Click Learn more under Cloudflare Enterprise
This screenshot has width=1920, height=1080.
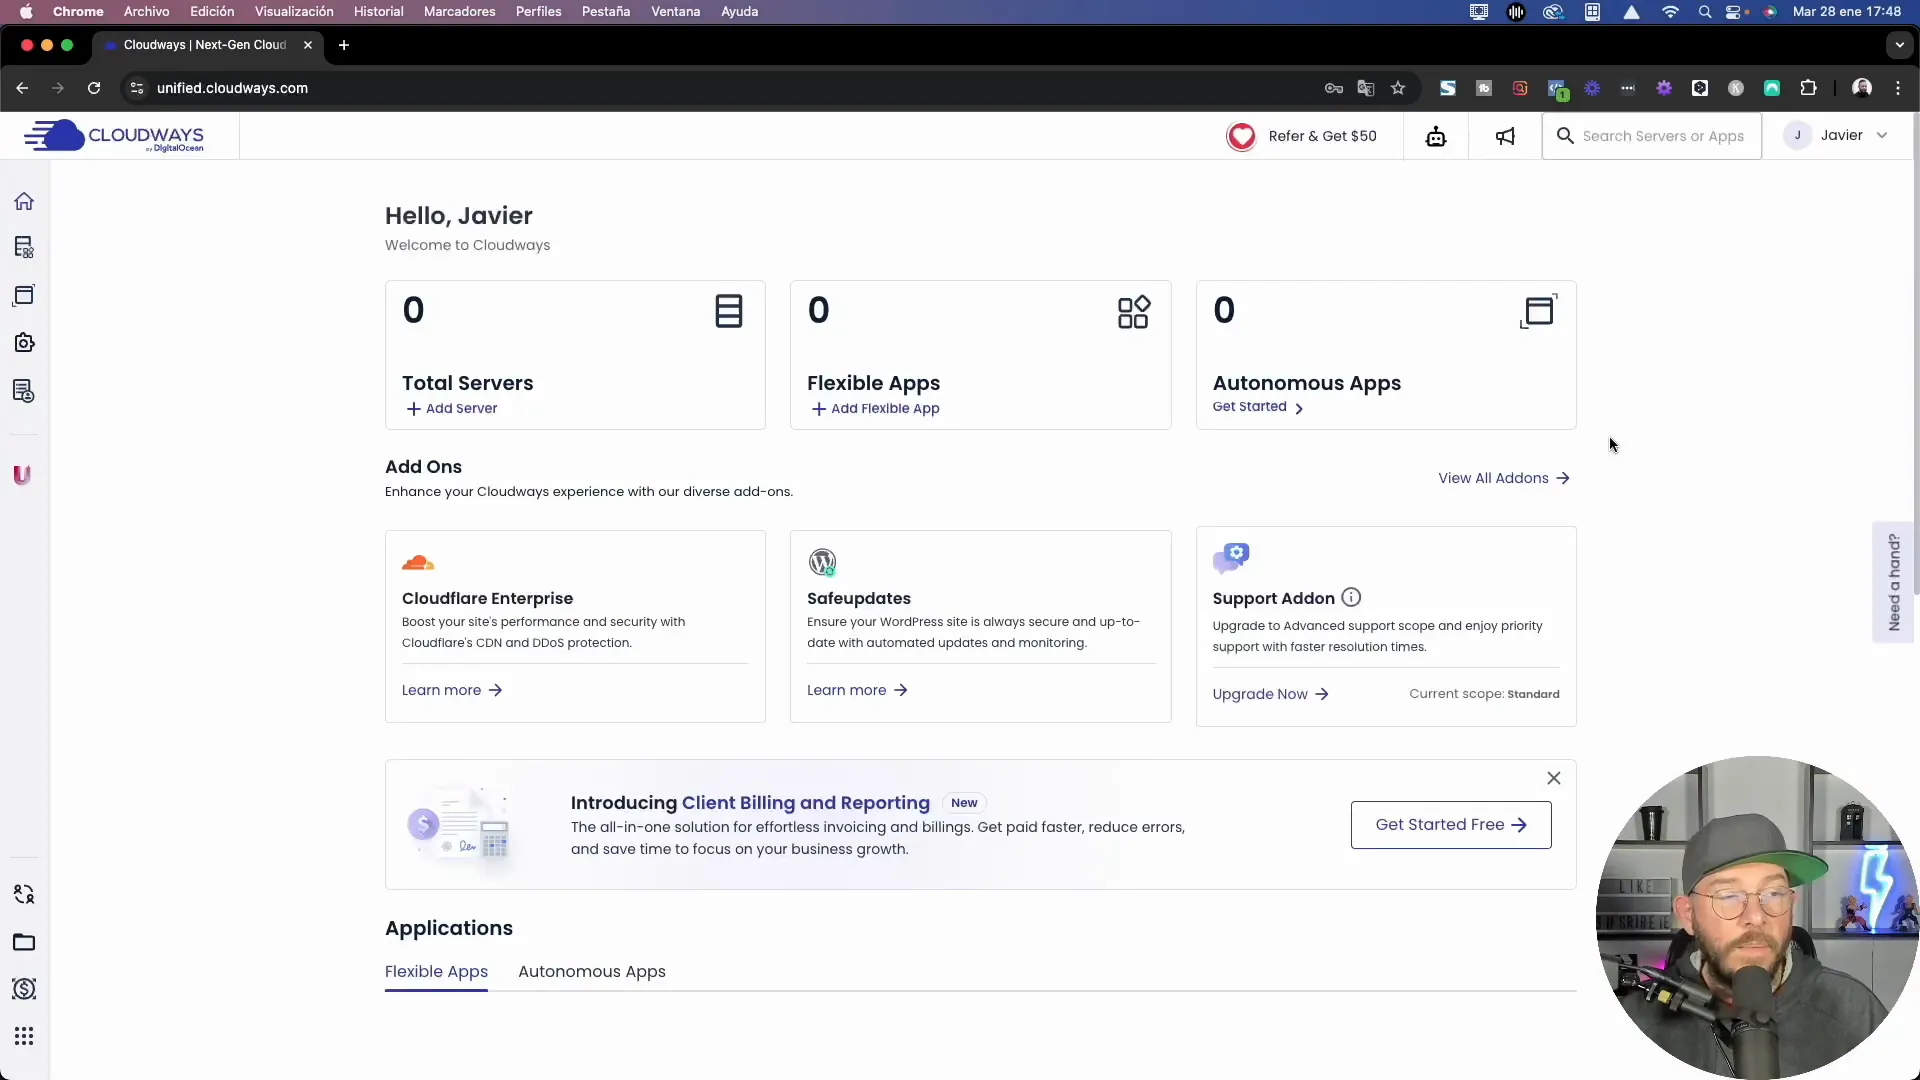[x=452, y=690]
